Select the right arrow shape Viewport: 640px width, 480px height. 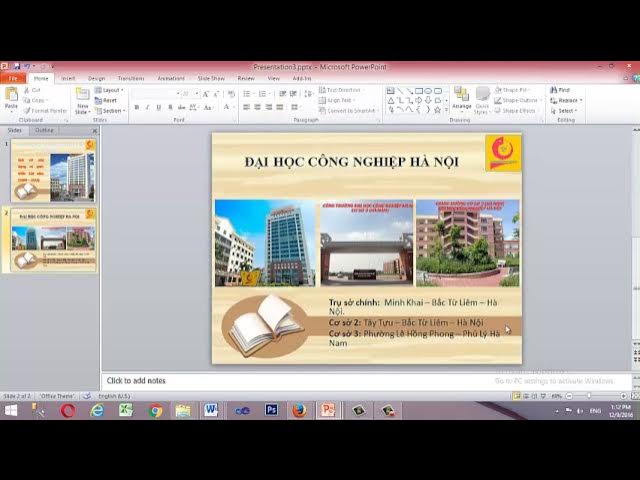(419, 100)
